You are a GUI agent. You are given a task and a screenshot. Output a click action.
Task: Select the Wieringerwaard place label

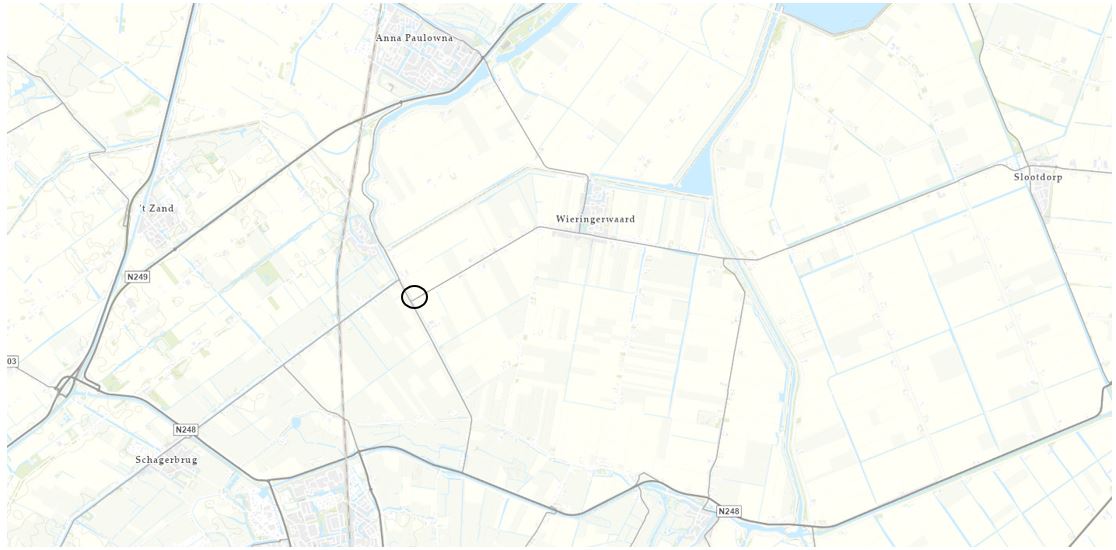(596, 219)
